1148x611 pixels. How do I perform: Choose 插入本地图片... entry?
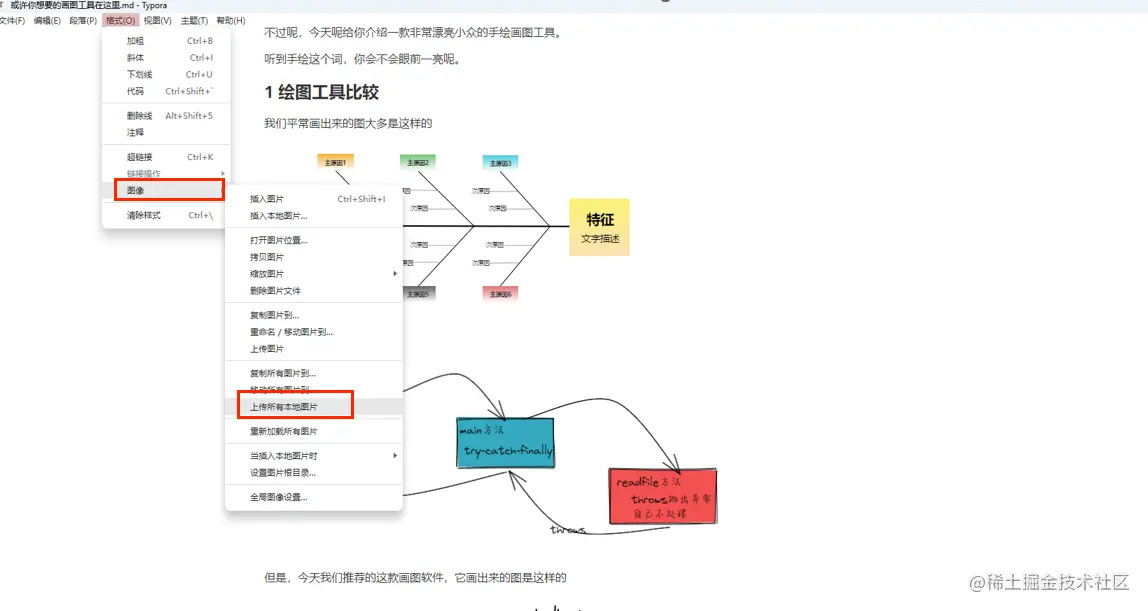click(314, 216)
